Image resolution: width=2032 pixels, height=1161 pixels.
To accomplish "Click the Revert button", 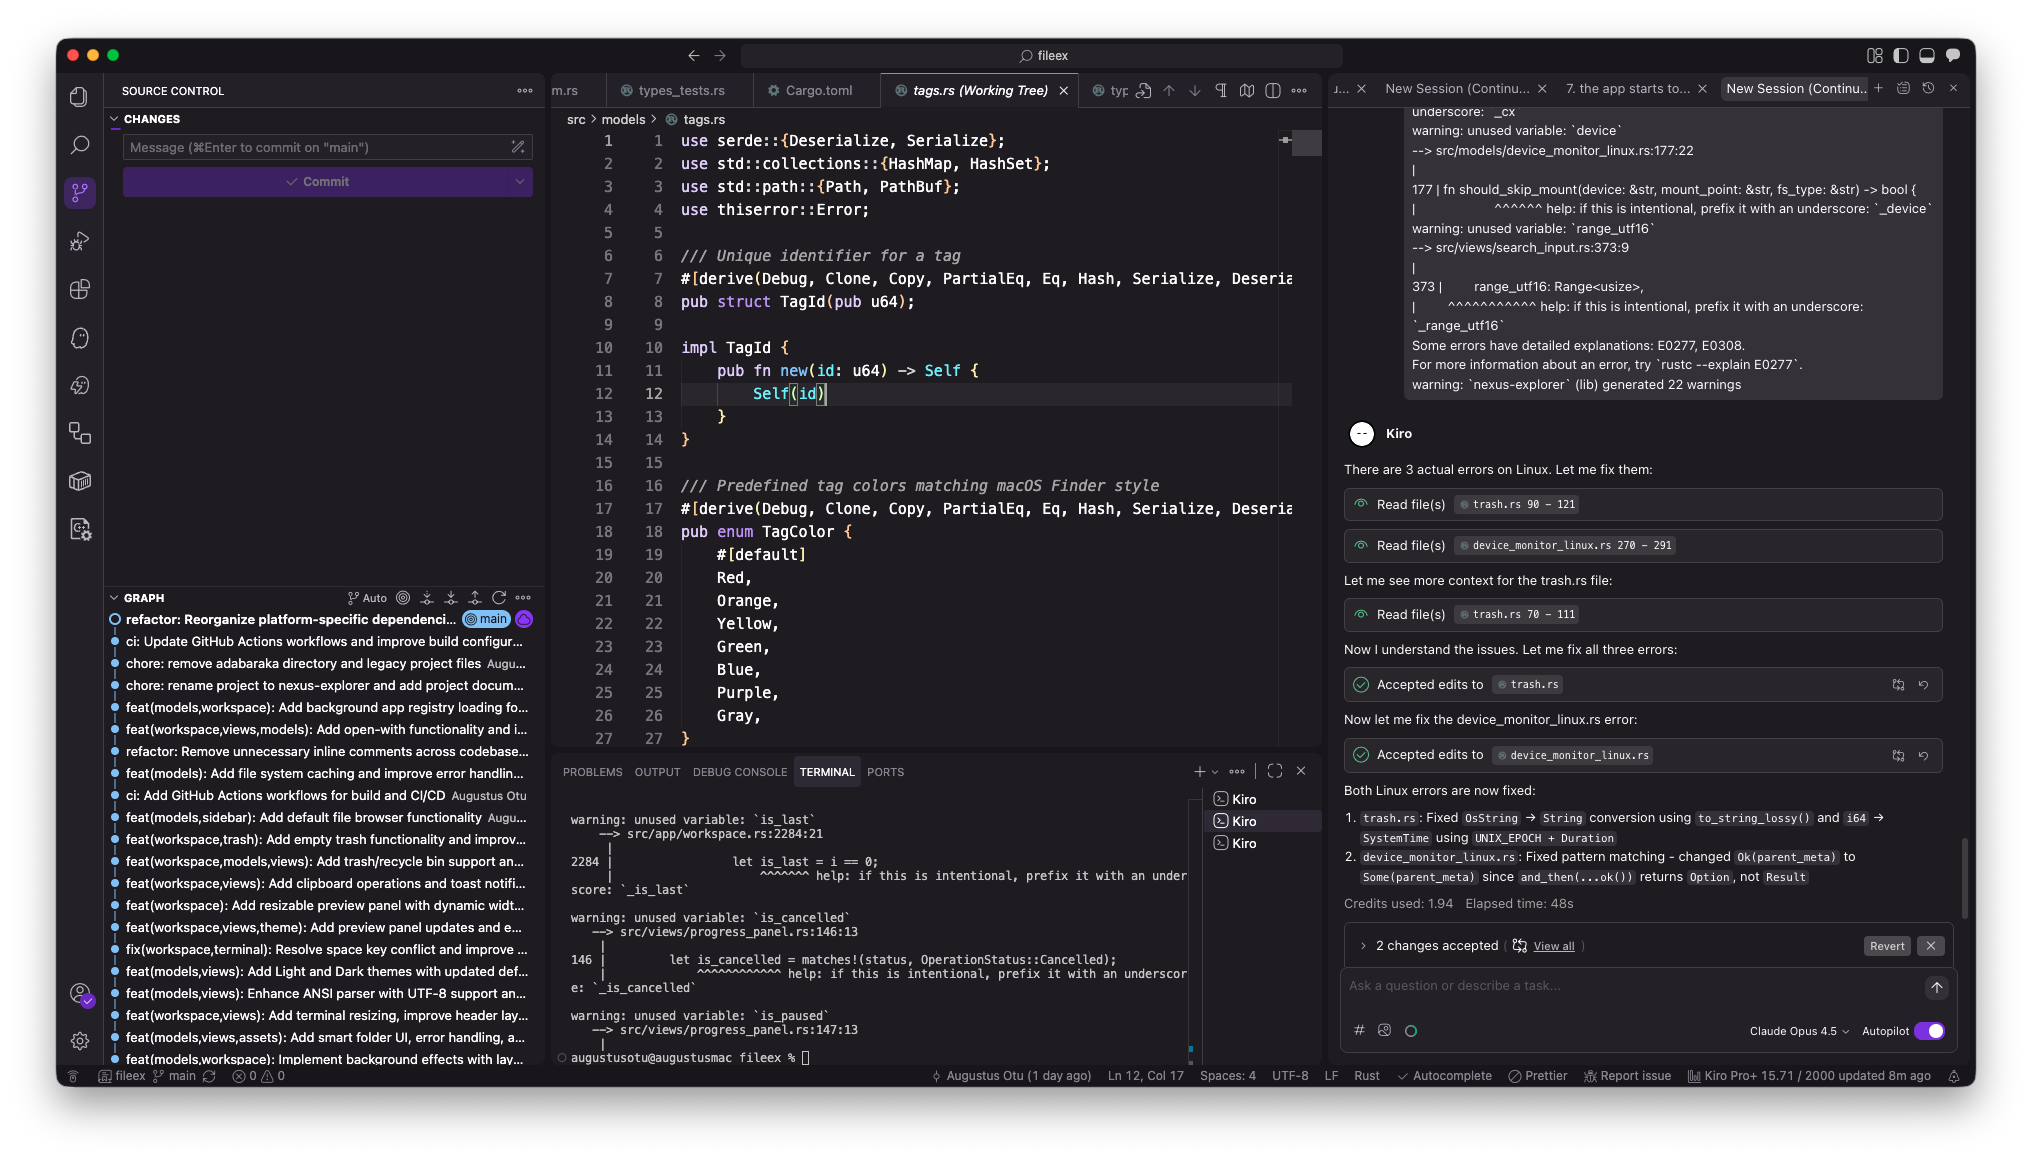I will pos(1887,946).
